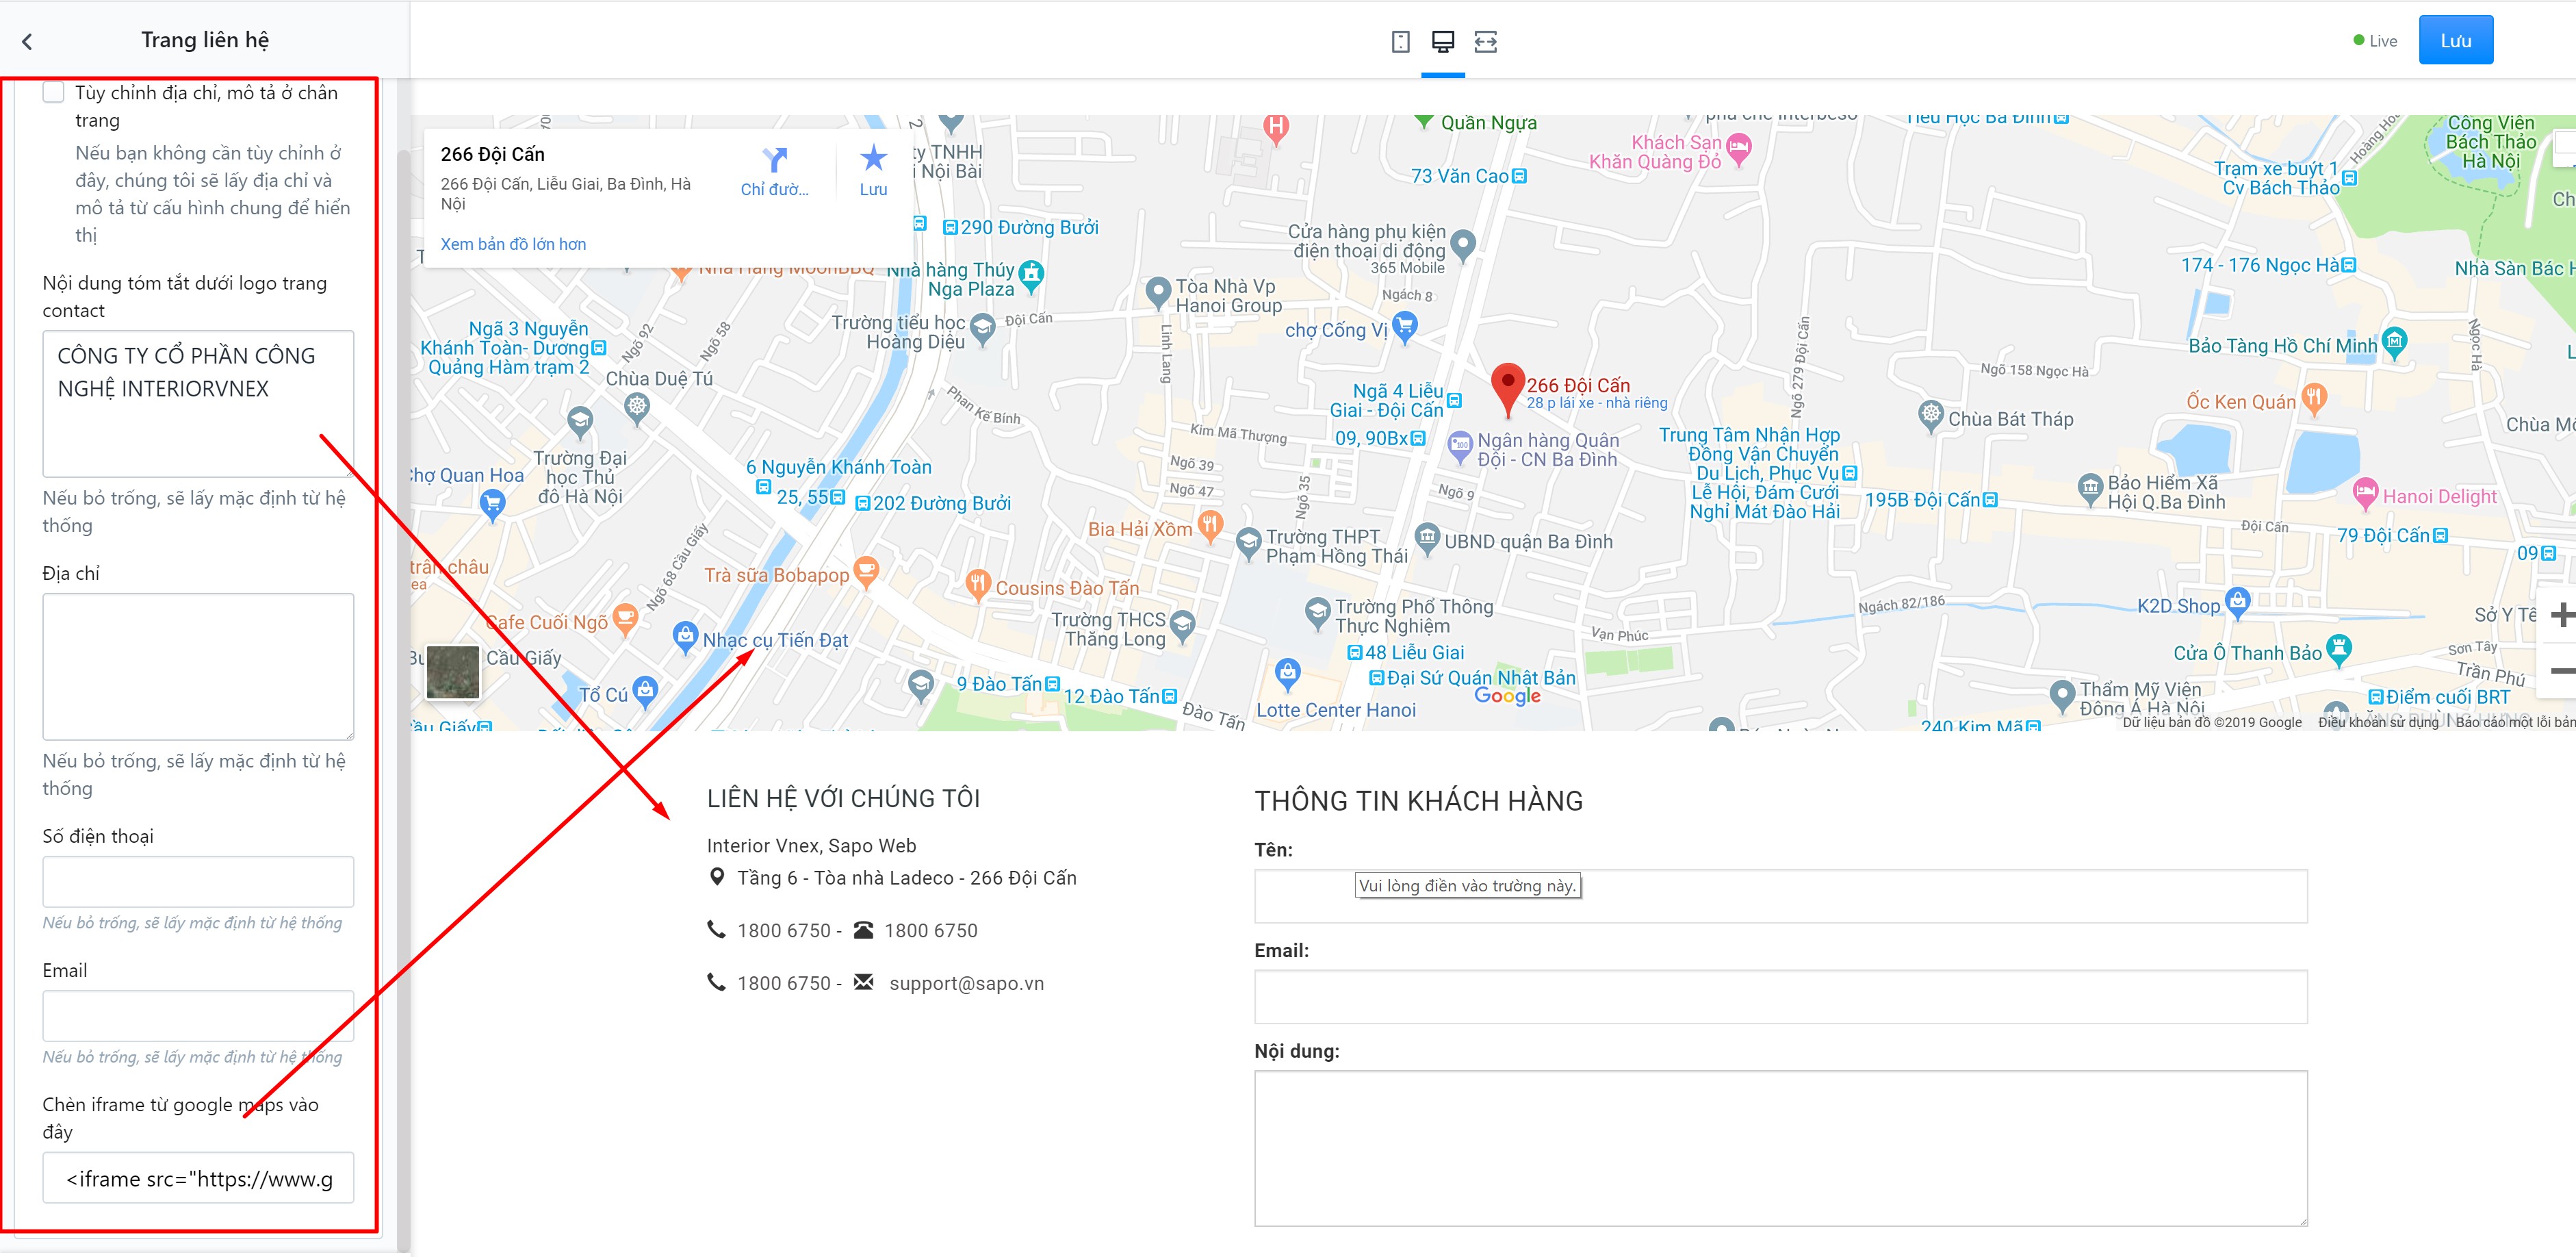Click '6 Nguyễn Khánh Toàn' bus stop label
This screenshot has height=1257, width=2576.
click(838, 467)
